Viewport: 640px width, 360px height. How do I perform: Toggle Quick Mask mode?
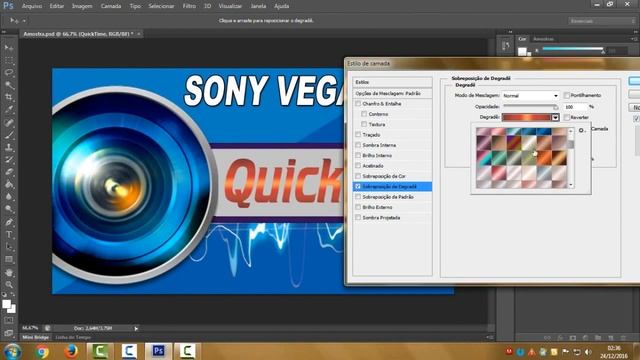pyautogui.click(x=9, y=321)
